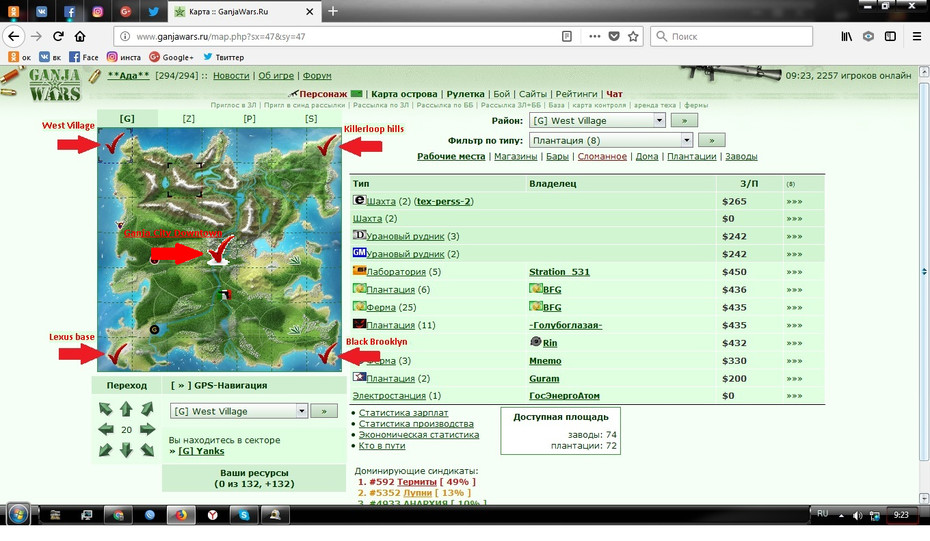Viewport: 930px width, 541px height.
Task: Open the Рулетка menu item
Action: 466,94
